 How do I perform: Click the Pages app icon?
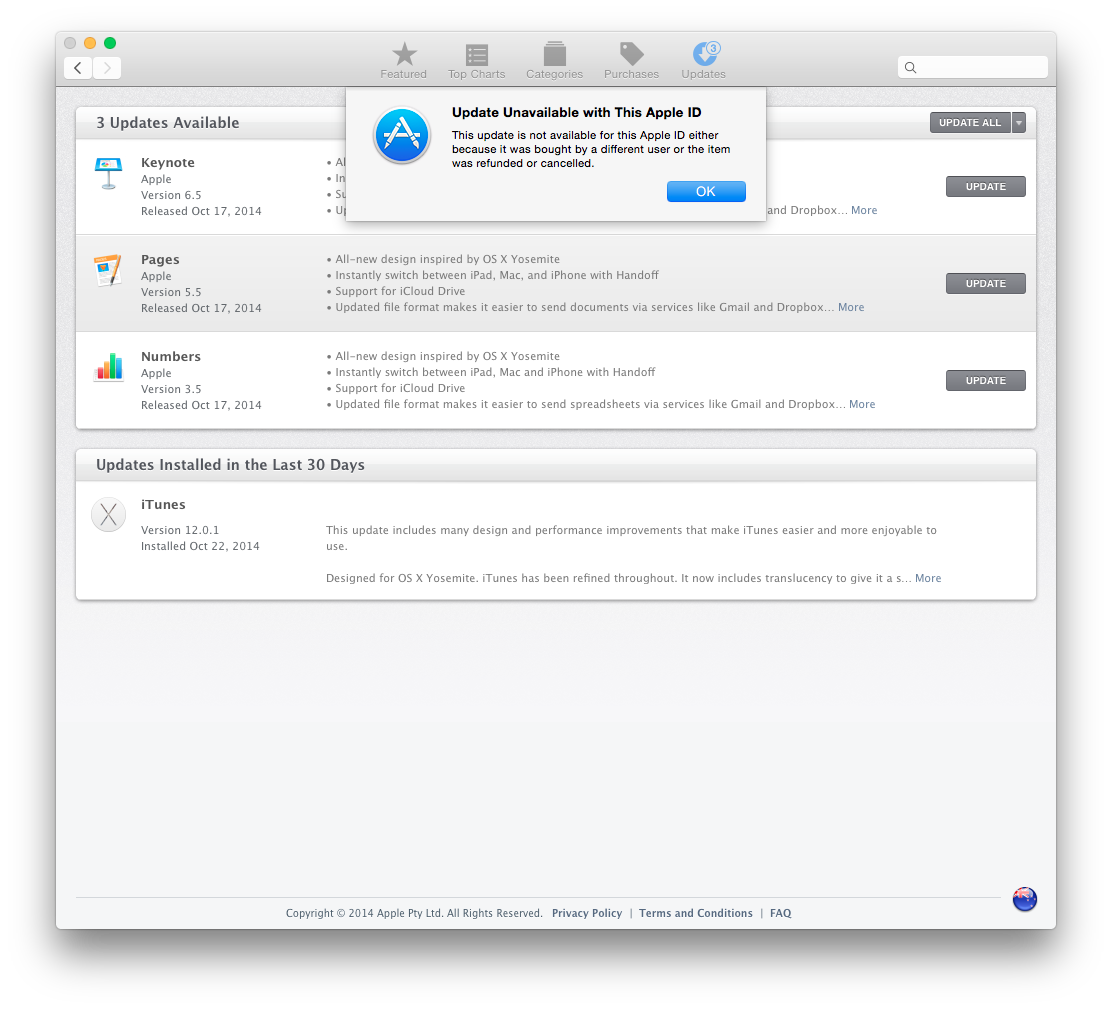pyautogui.click(x=109, y=270)
